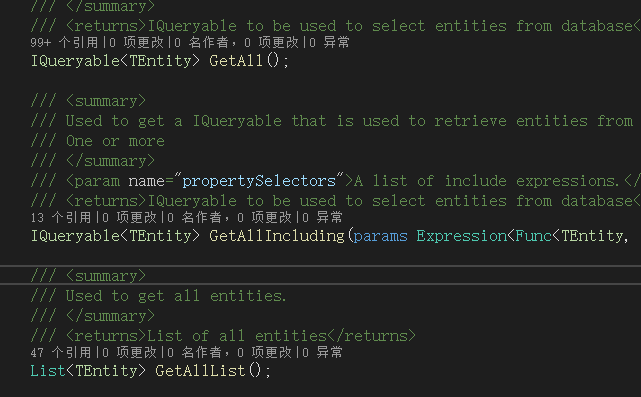This screenshot has height=397, width=641.
Task: Click the 'List' type before GetAllList
Action: [48, 371]
